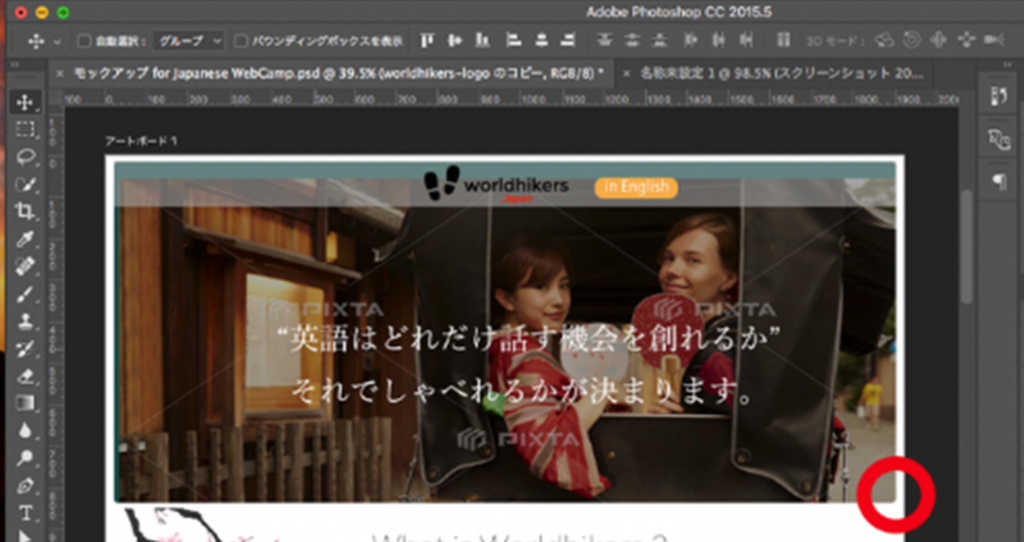Select the Move tool in the toolbox
The height and width of the screenshot is (542, 1024).
[x=25, y=103]
